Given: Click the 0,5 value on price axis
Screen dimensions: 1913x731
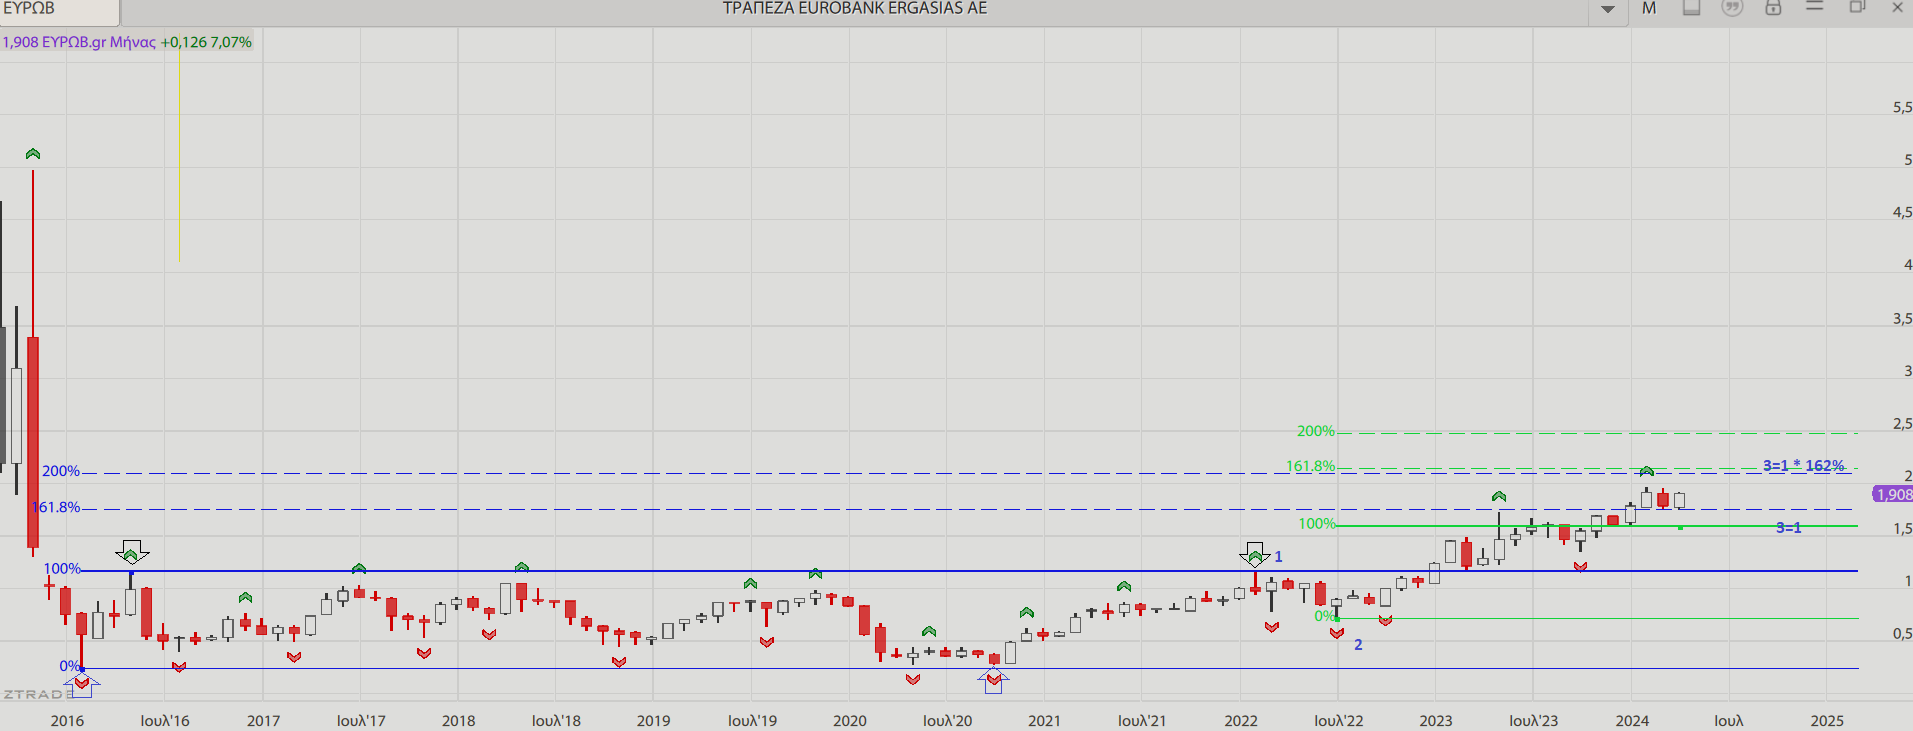Looking at the screenshot, I should pyautogui.click(x=1902, y=633).
